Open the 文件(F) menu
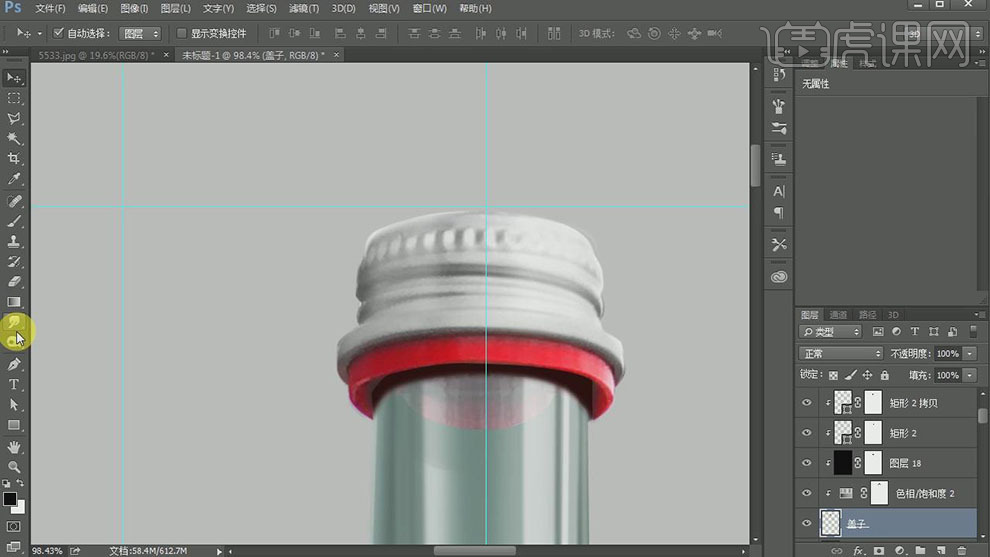The width and height of the screenshot is (990, 557). [x=50, y=8]
